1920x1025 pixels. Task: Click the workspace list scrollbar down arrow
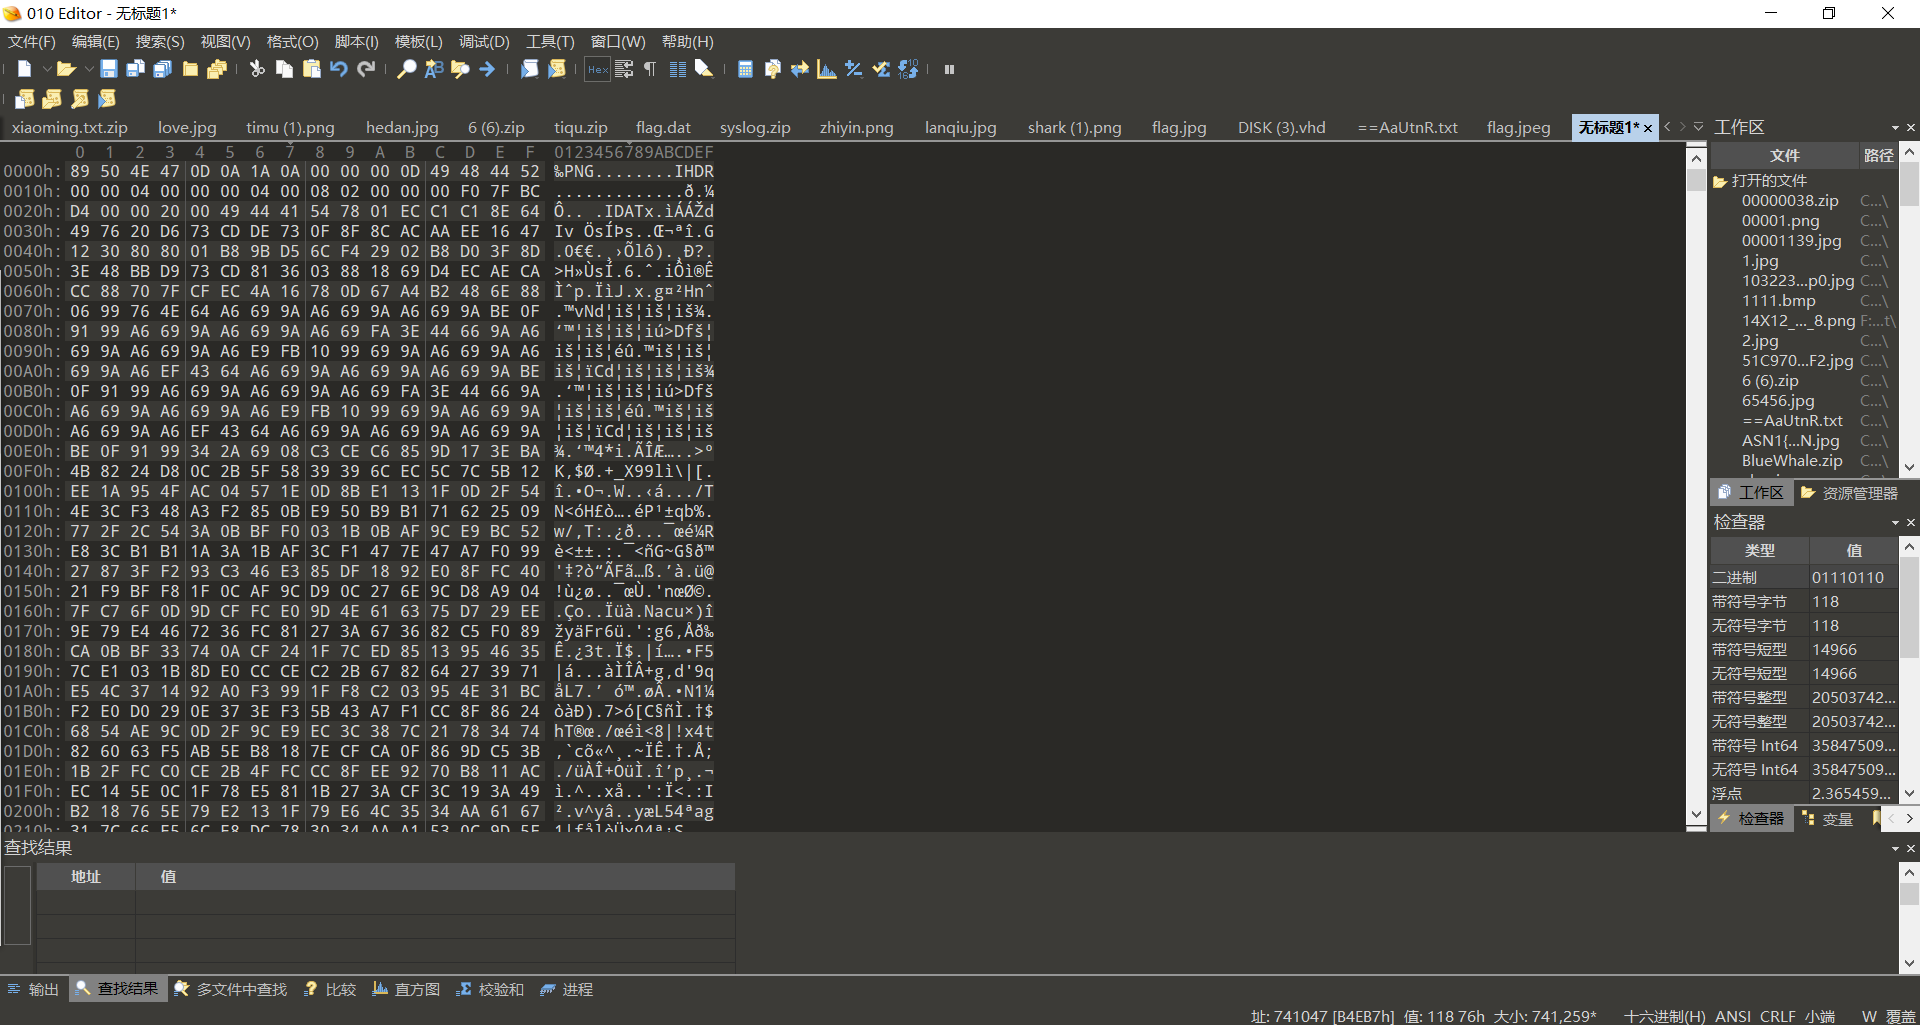(x=1909, y=467)
